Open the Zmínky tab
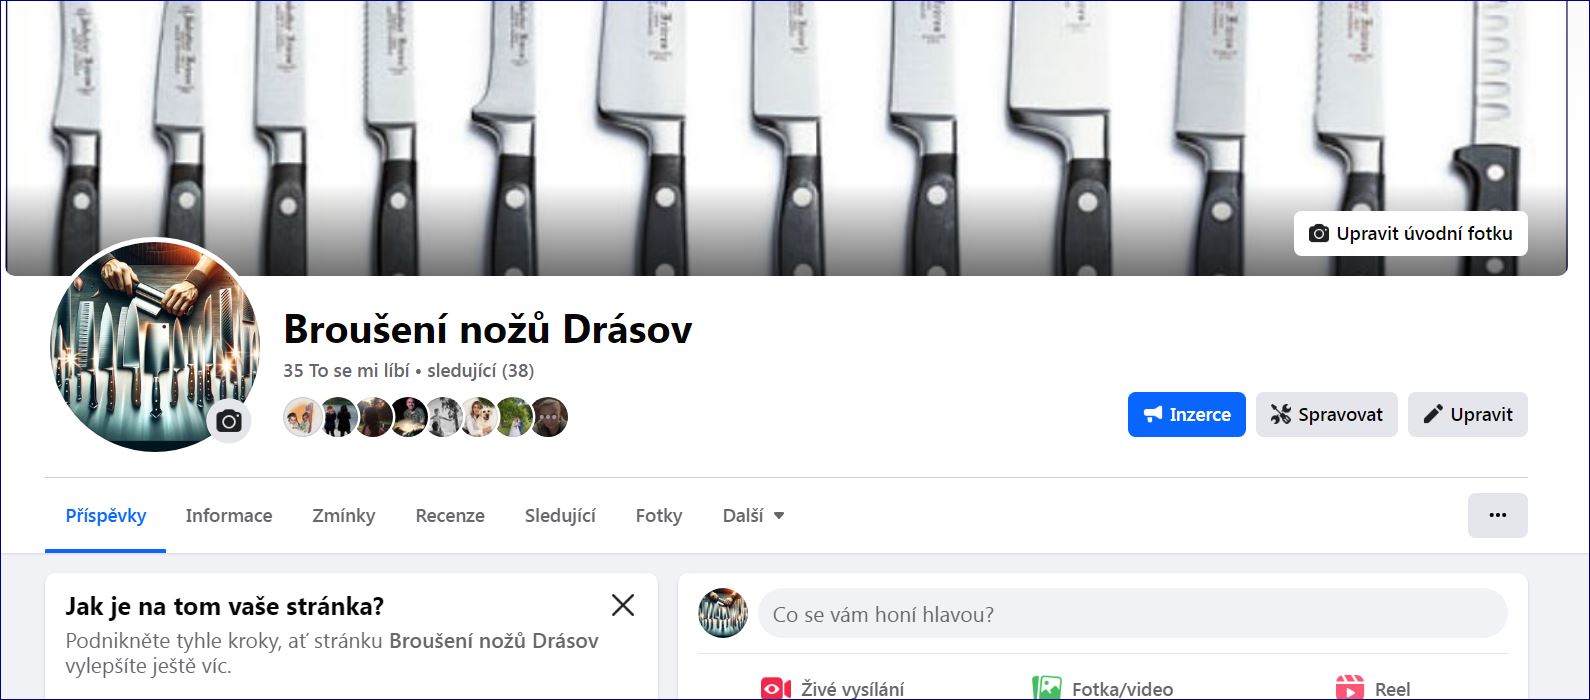The height and width of the screenshot is (700, 1590). click(x=343, y=516)
